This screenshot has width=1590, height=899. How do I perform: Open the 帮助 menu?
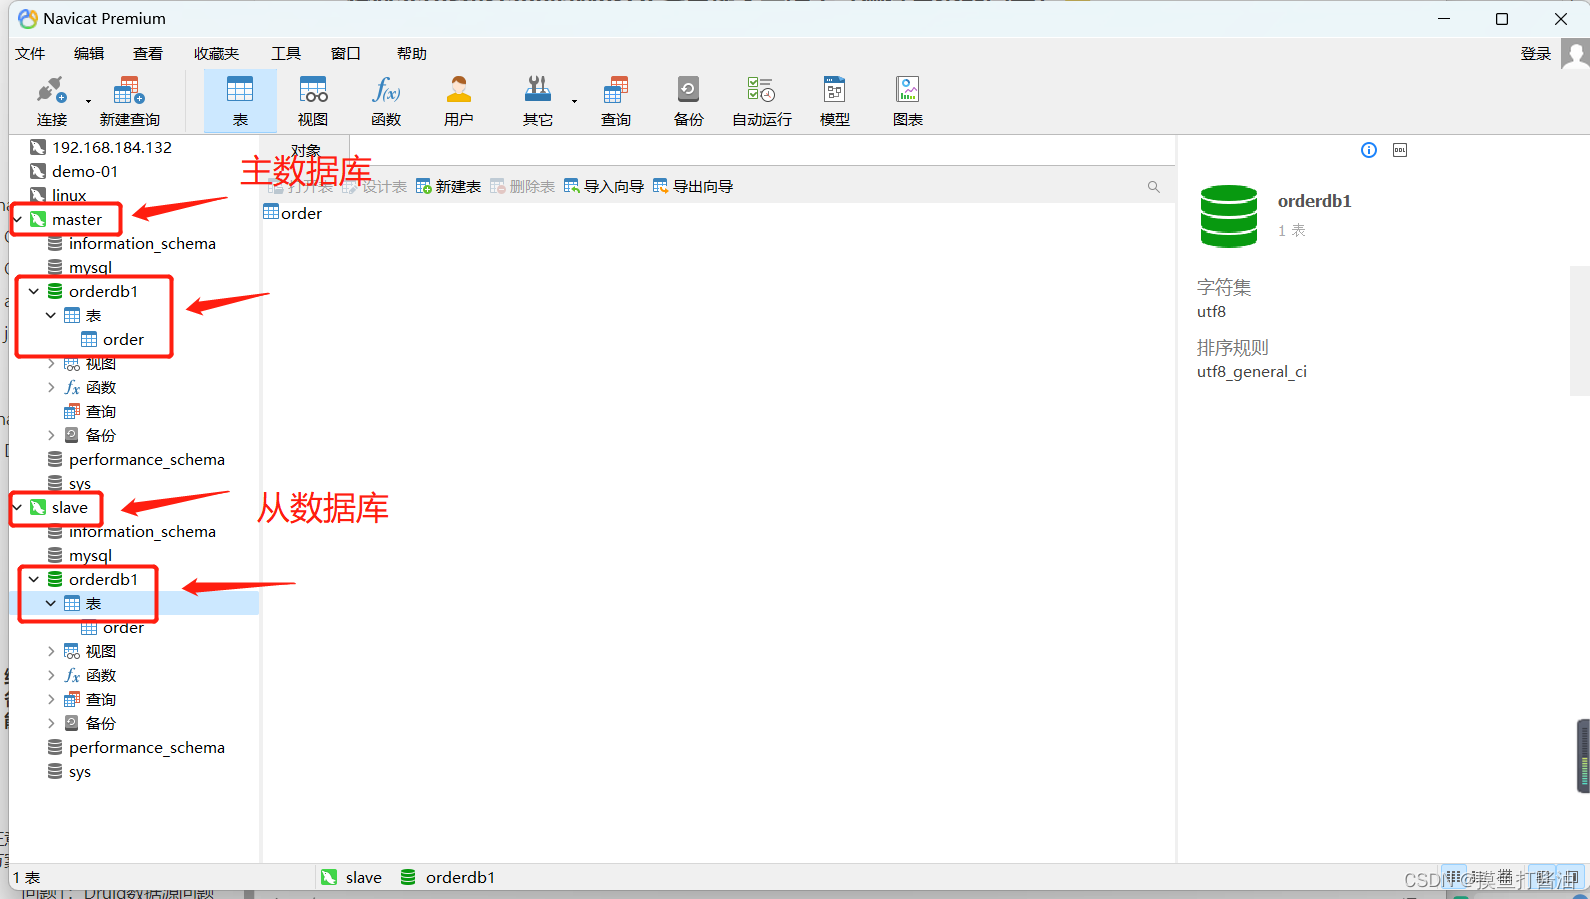tap(412, 53)
